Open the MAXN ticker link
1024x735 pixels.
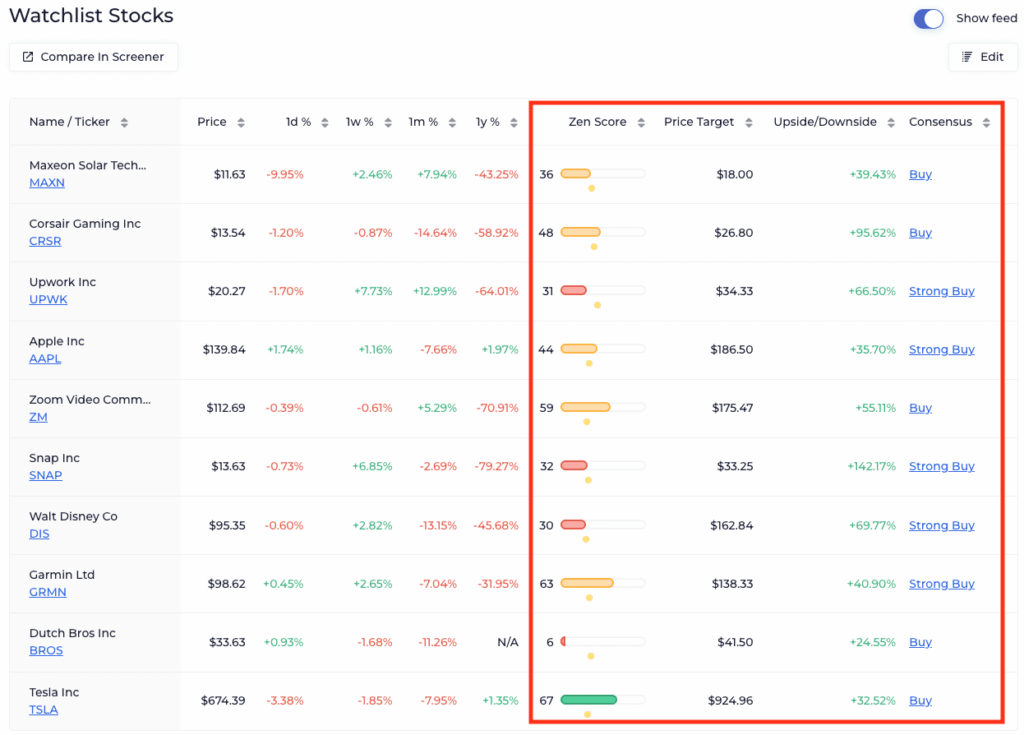45,183
